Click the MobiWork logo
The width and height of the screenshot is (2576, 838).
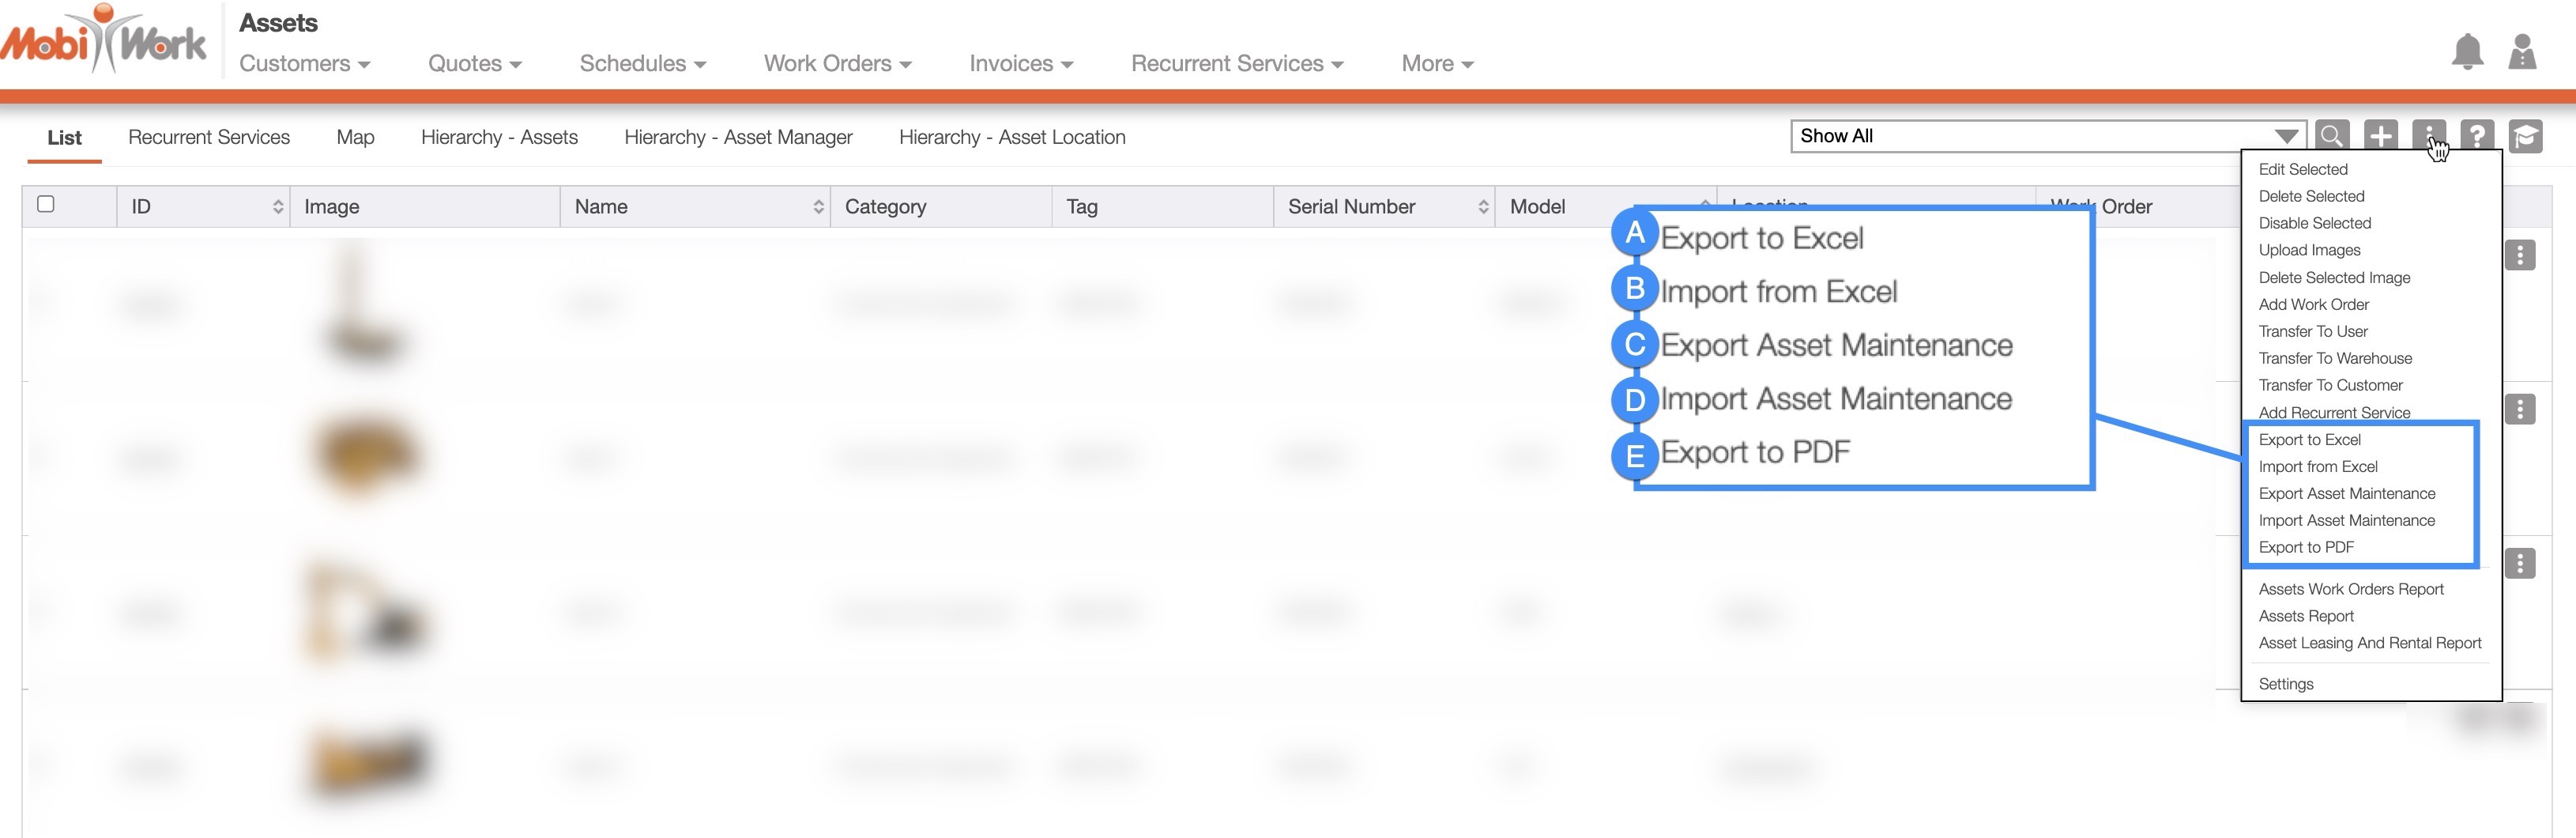[104, 42]
